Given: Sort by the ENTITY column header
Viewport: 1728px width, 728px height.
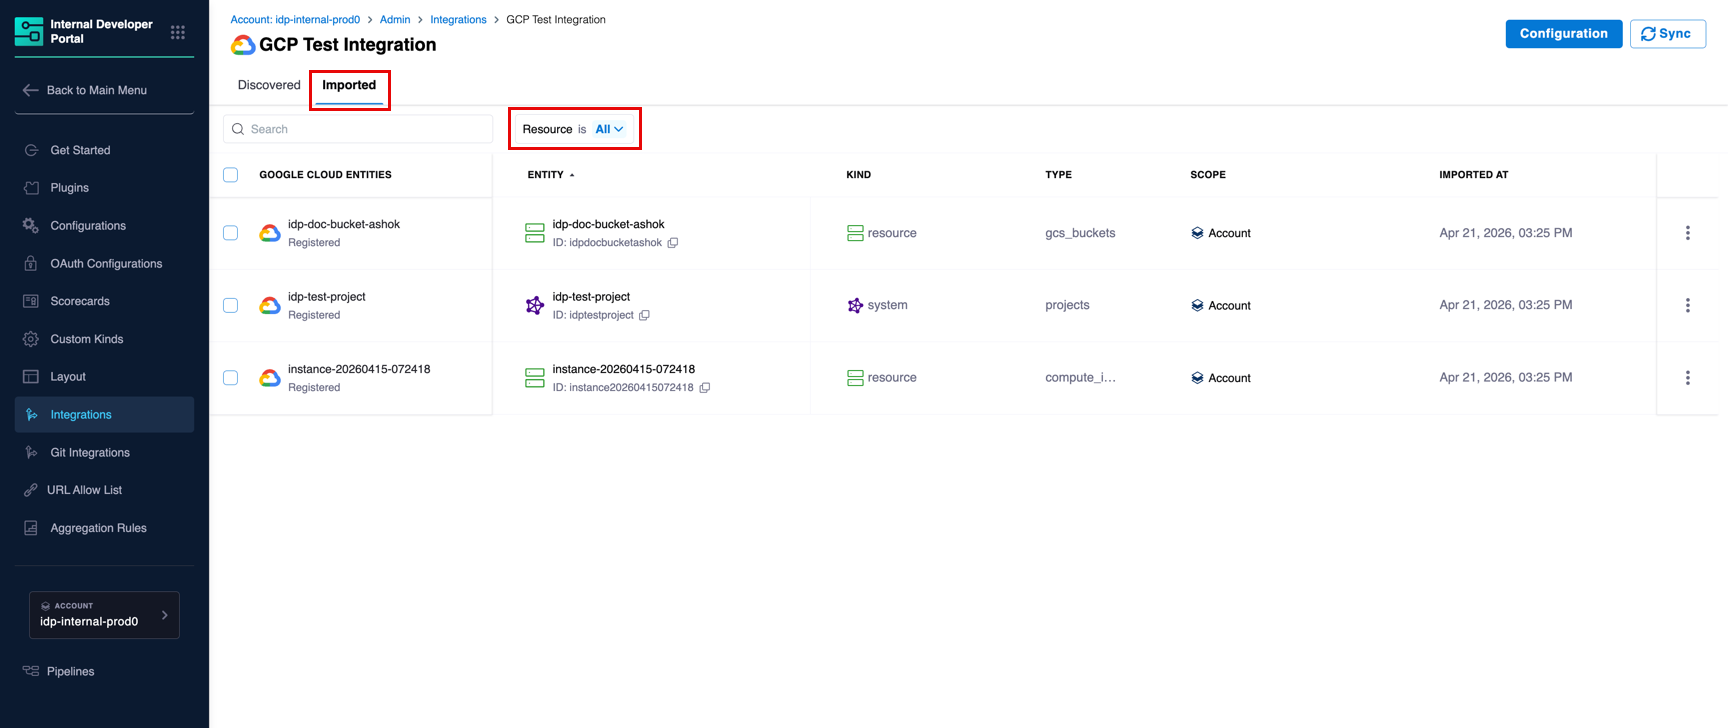Looking at the screenshot, I should tap(551, 175).
